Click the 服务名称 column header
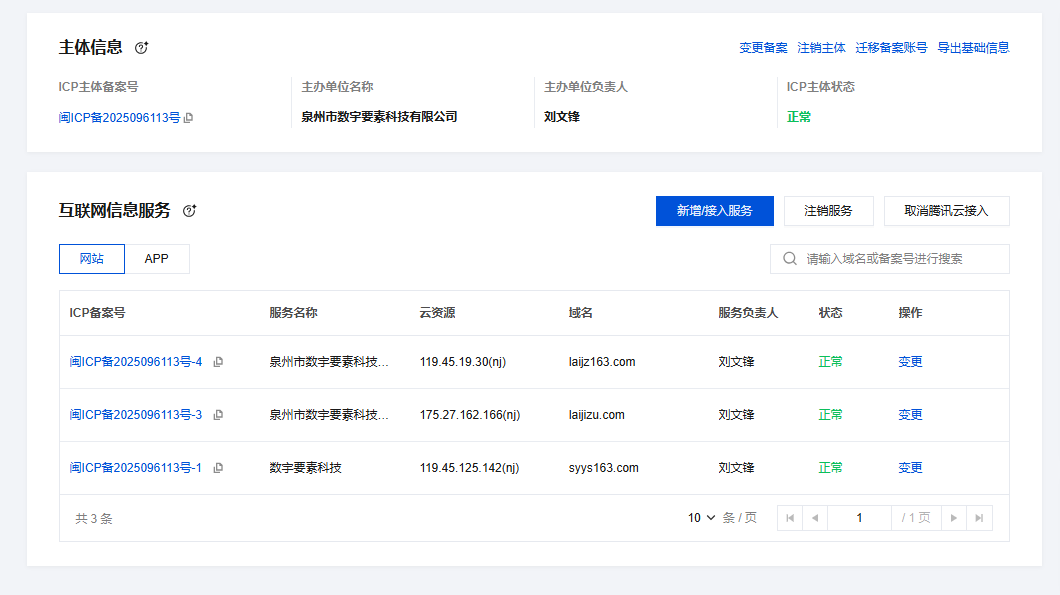Viewport: 1060px width, 595px height. click(293, 313)
